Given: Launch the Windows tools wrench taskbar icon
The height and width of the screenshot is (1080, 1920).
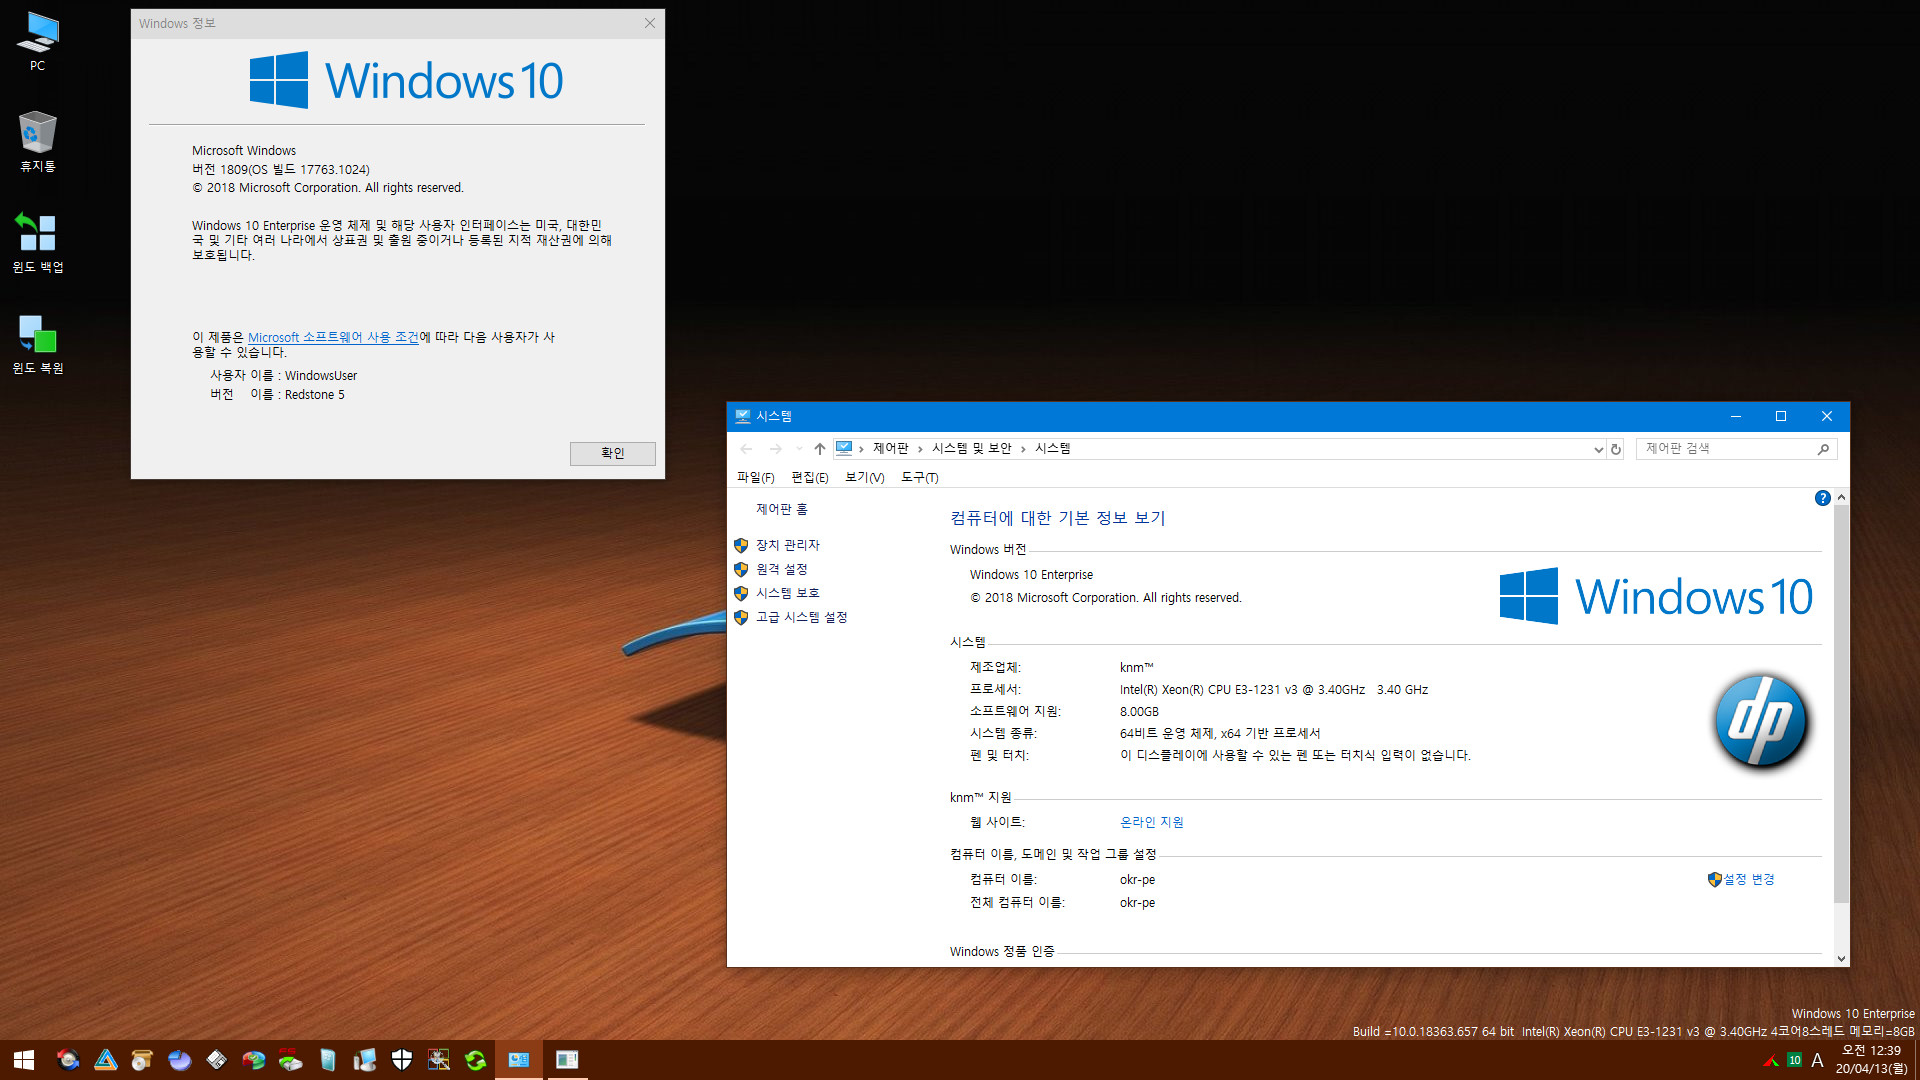Looking at the screenshot, I should click(x=438, y=1060).
